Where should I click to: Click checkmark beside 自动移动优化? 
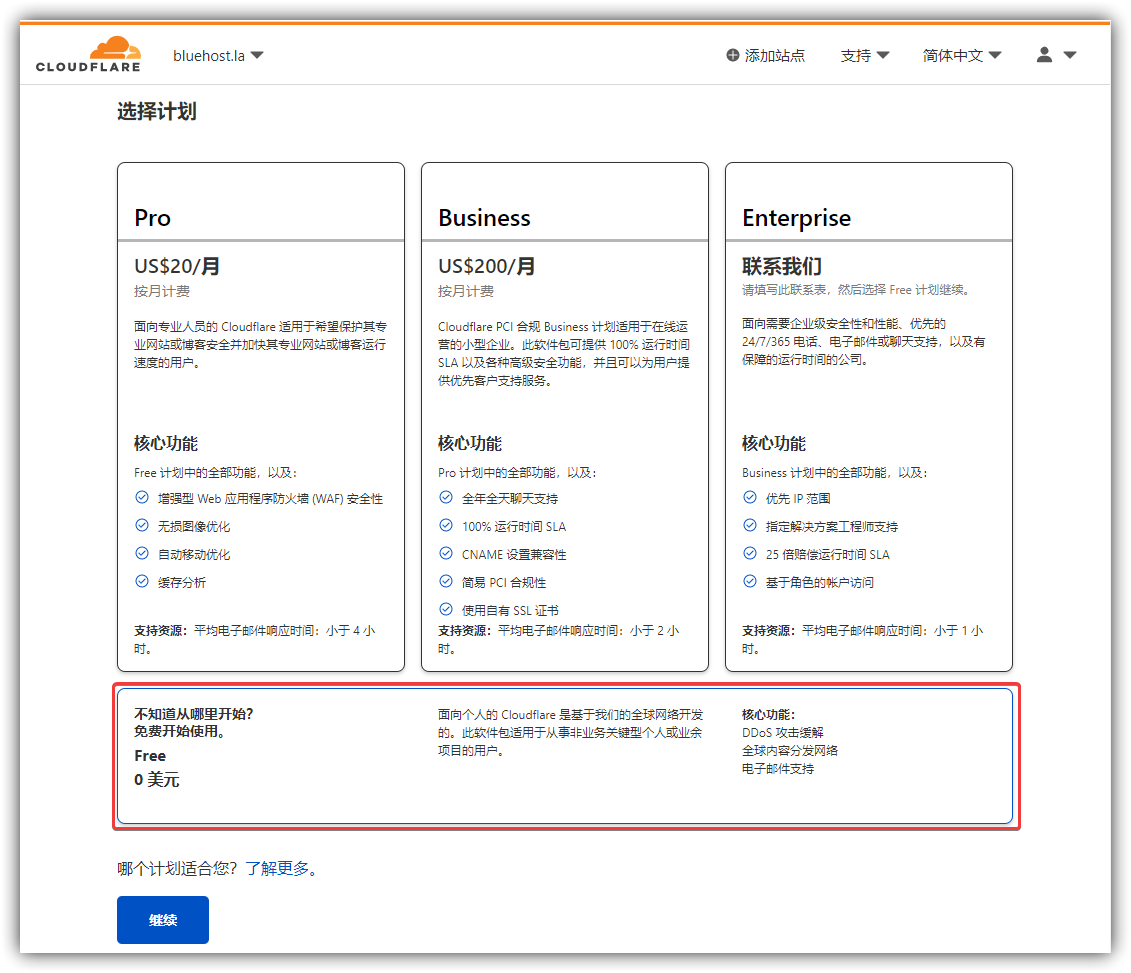click(142, 554)
